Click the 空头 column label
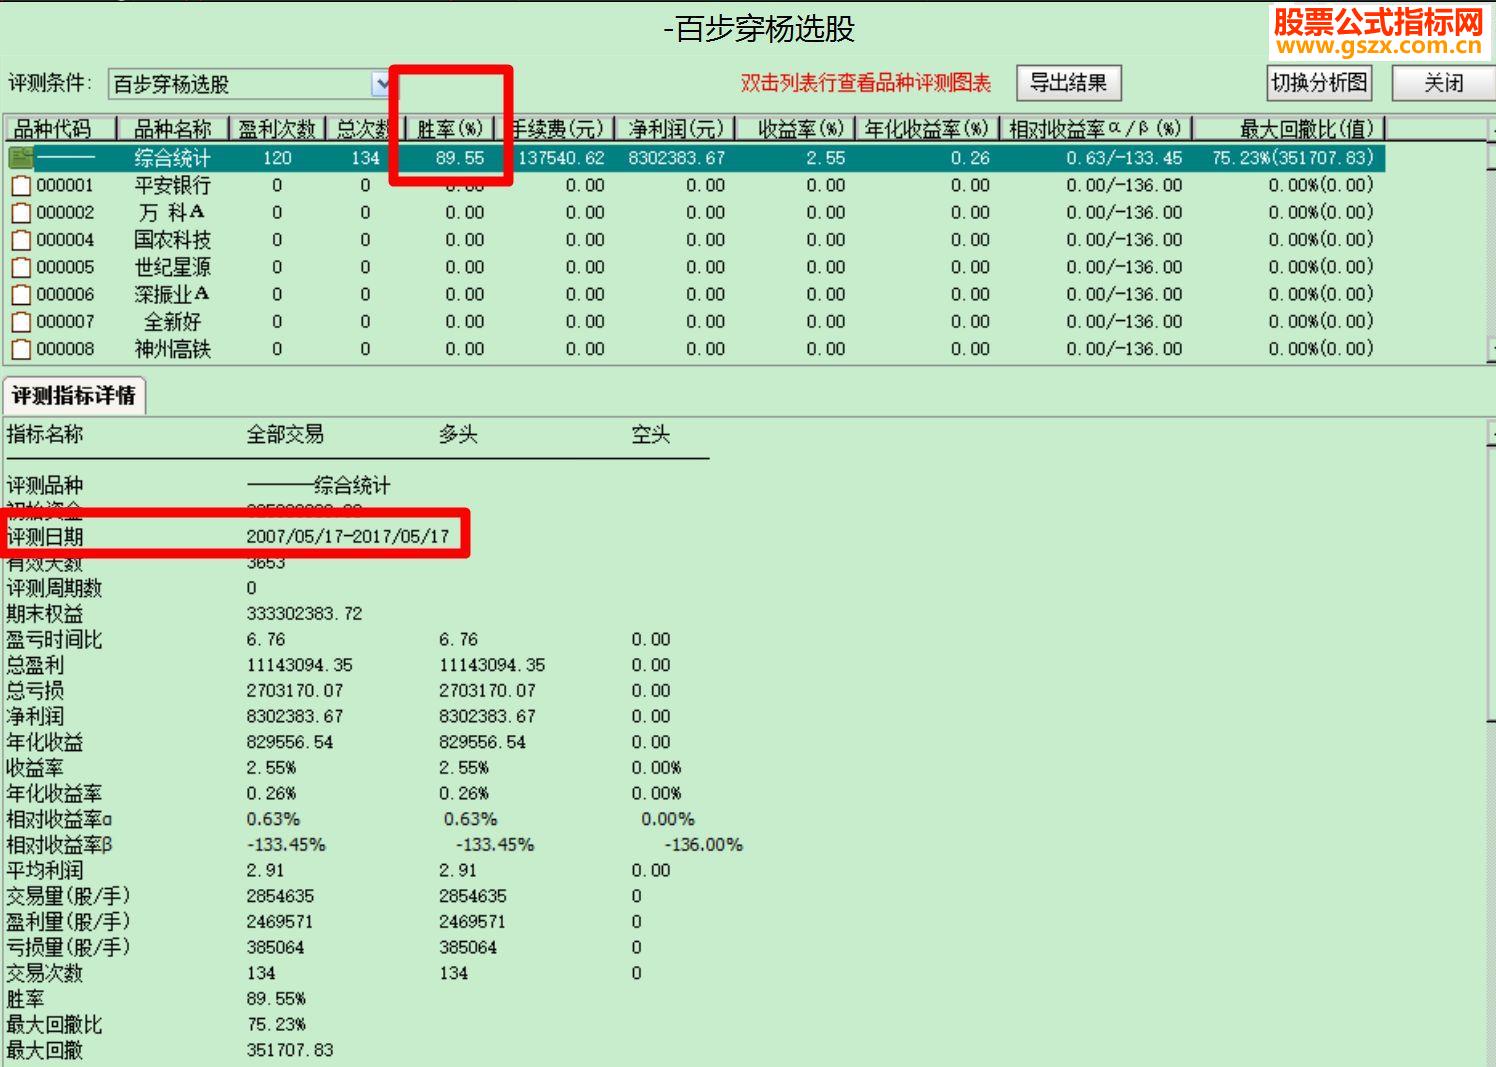This screenshot has height=1067, width=1496. point(650,434)
